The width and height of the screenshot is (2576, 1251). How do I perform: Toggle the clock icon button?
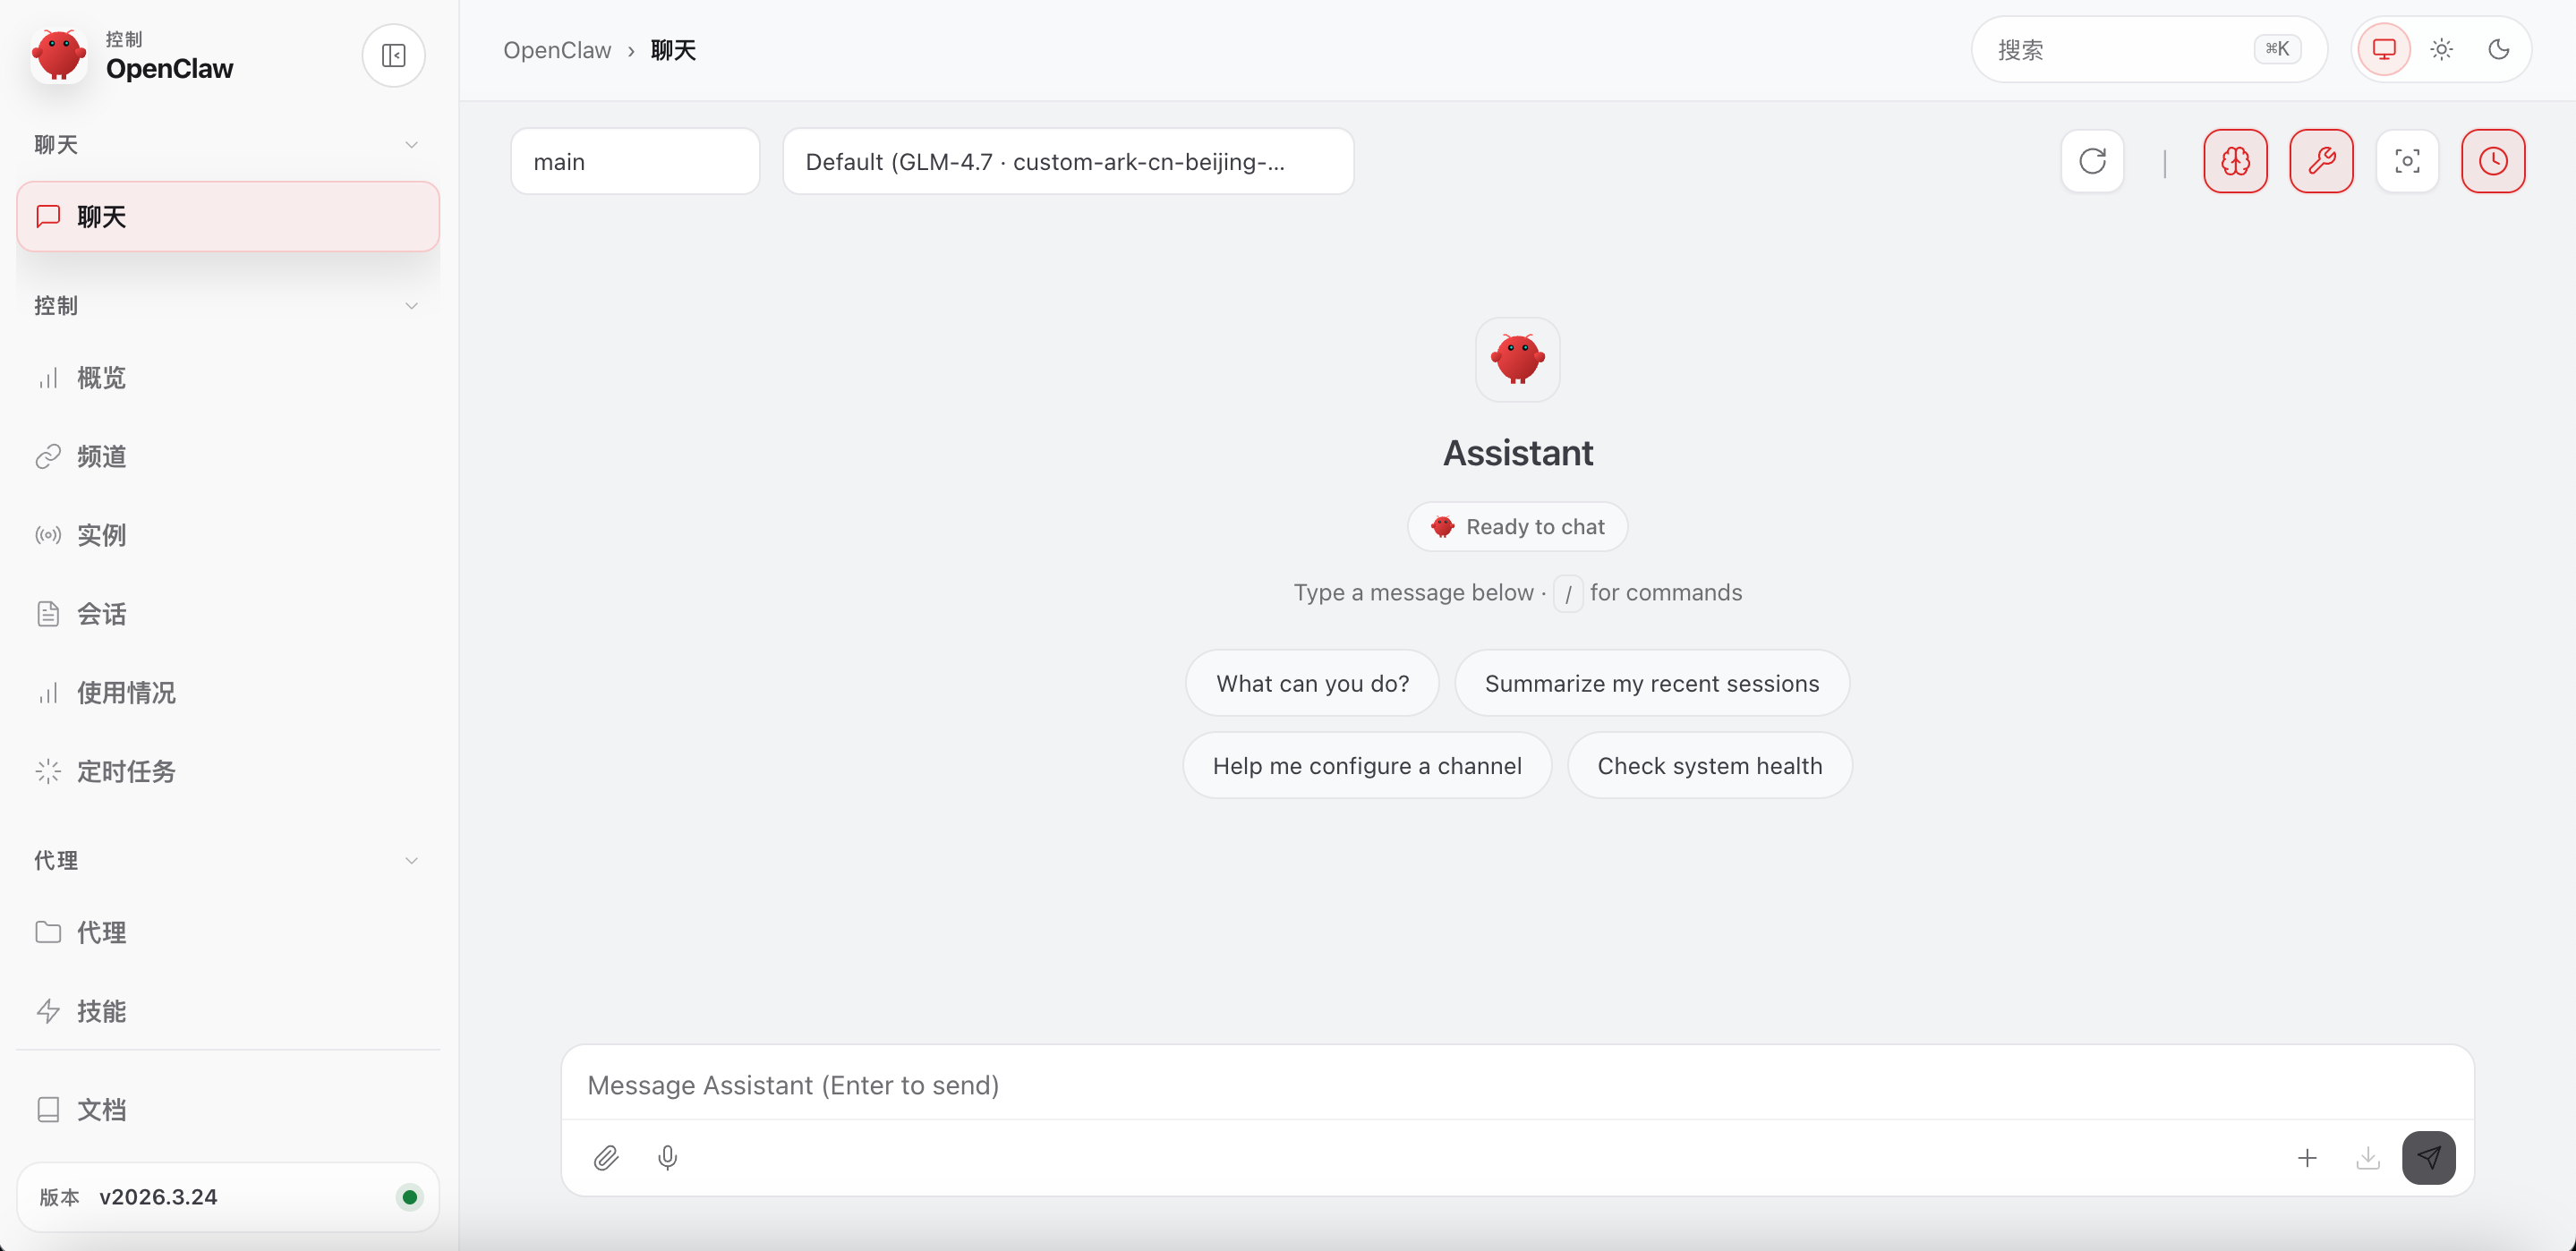tap(2492, 161)
